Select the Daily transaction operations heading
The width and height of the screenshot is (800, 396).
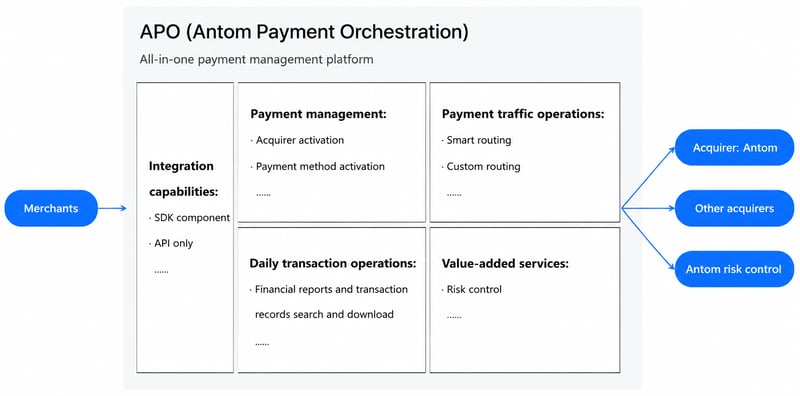click(x=333, y=263)
